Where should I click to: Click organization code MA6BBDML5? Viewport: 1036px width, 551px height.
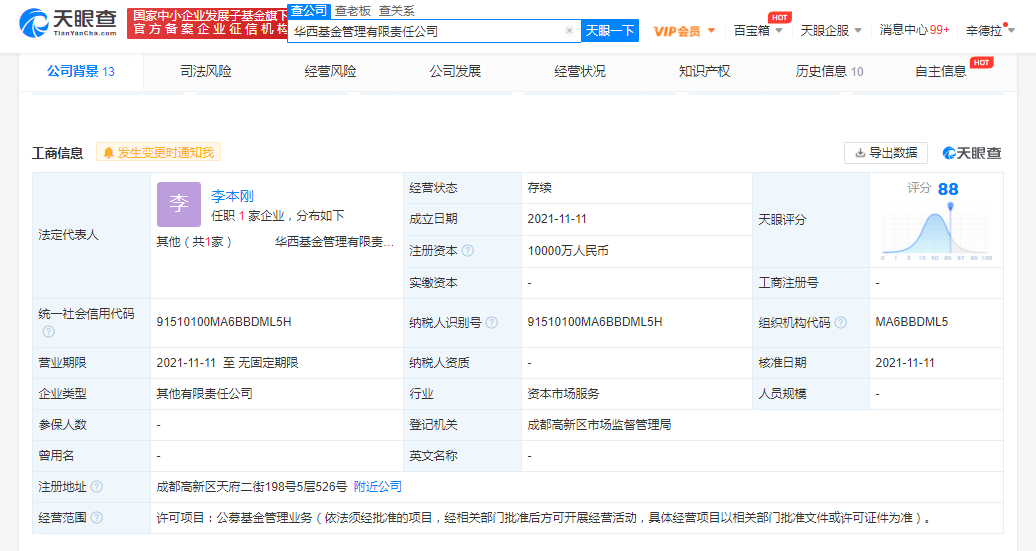pos(912,322)
